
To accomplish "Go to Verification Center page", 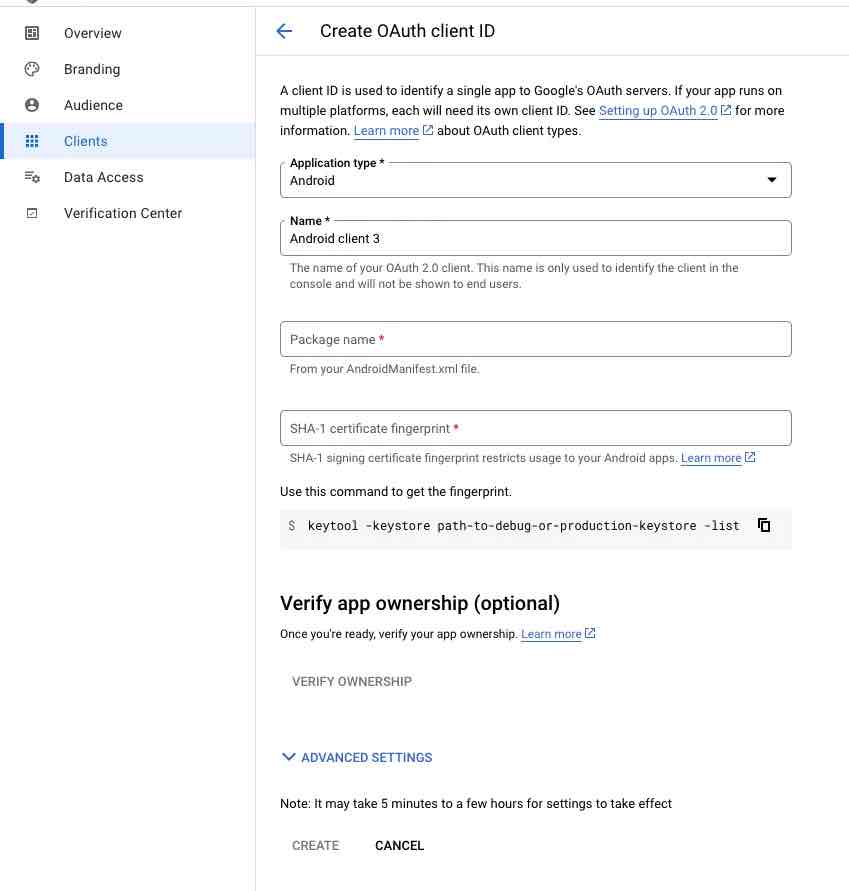I will point(123,213).
